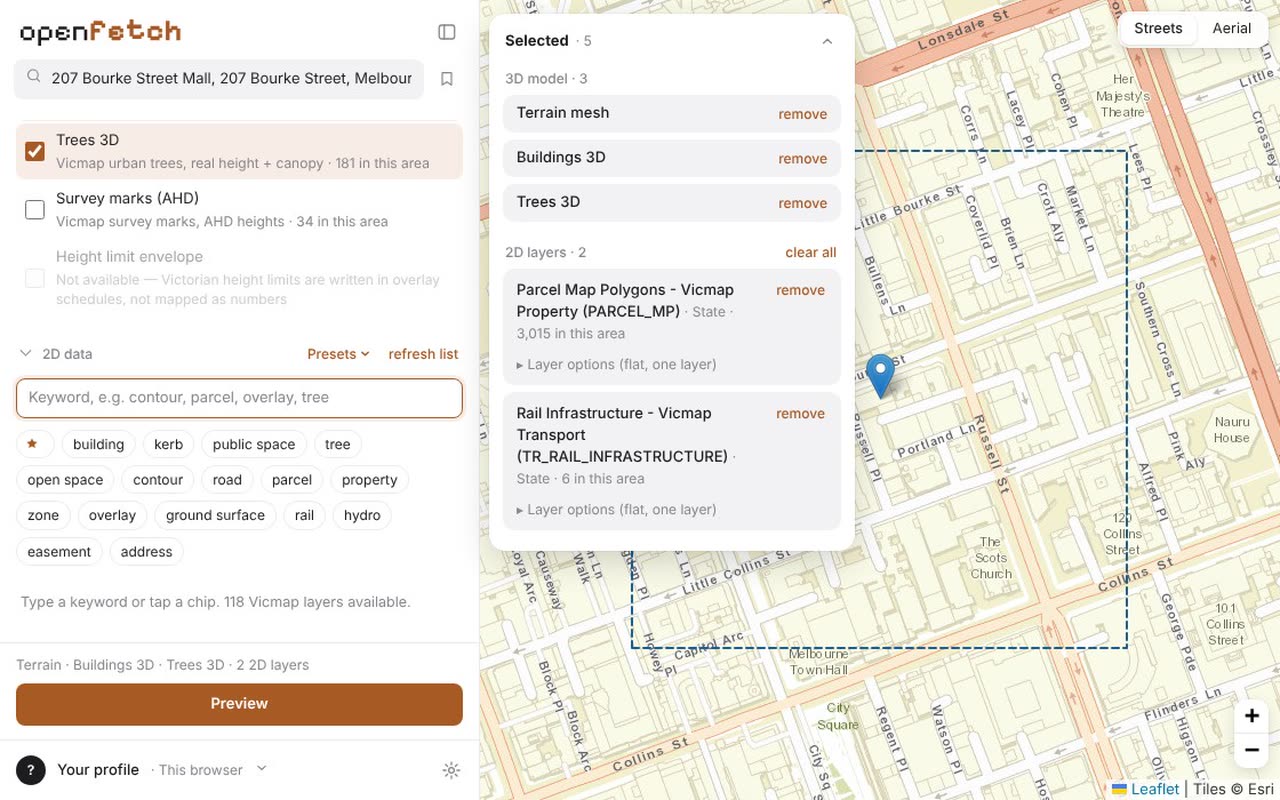Click the bookmark icon beside the address
The width and height of the screenshot is (1280, 800).
[x=447, y=78]
